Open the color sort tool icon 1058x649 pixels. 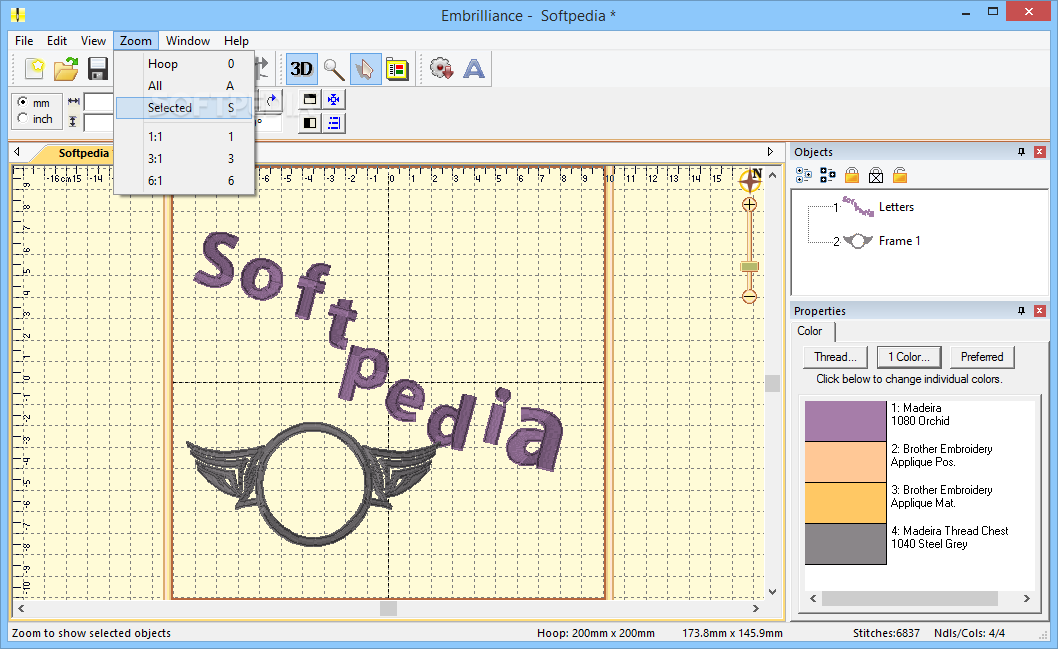pyautogui.click(x=397, y=69)
